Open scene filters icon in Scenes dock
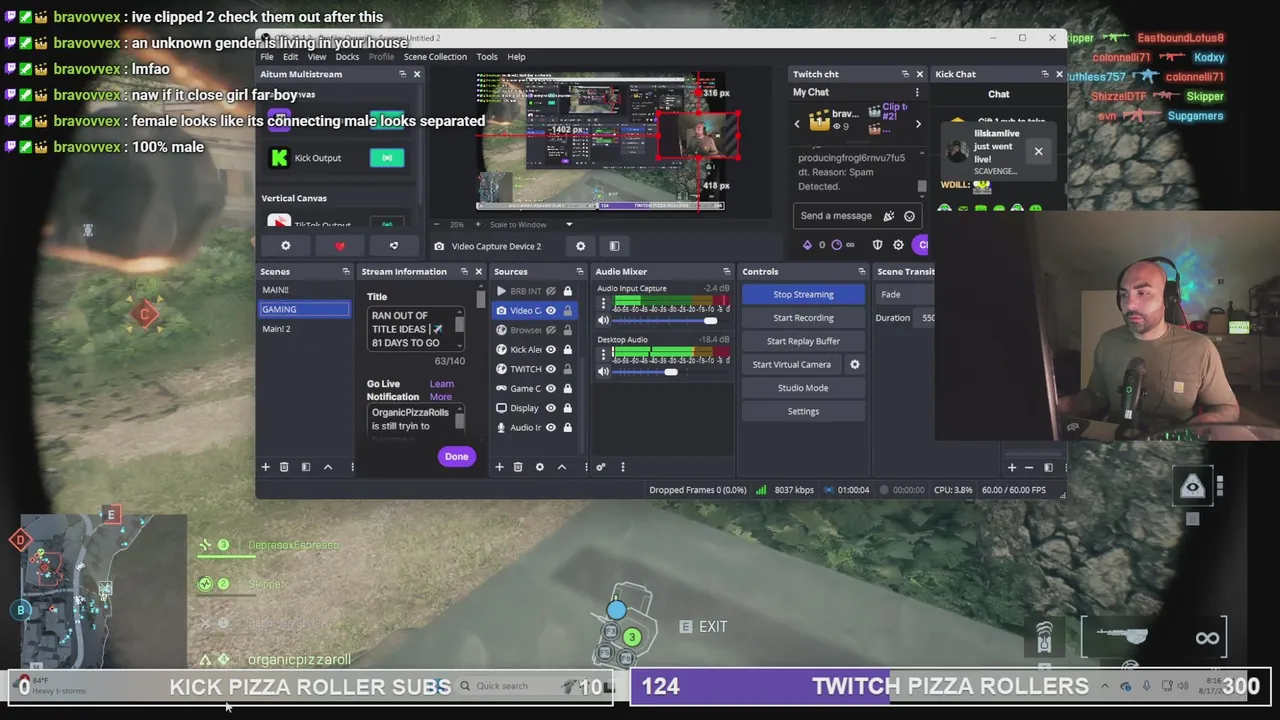 (x=306, y=467)
